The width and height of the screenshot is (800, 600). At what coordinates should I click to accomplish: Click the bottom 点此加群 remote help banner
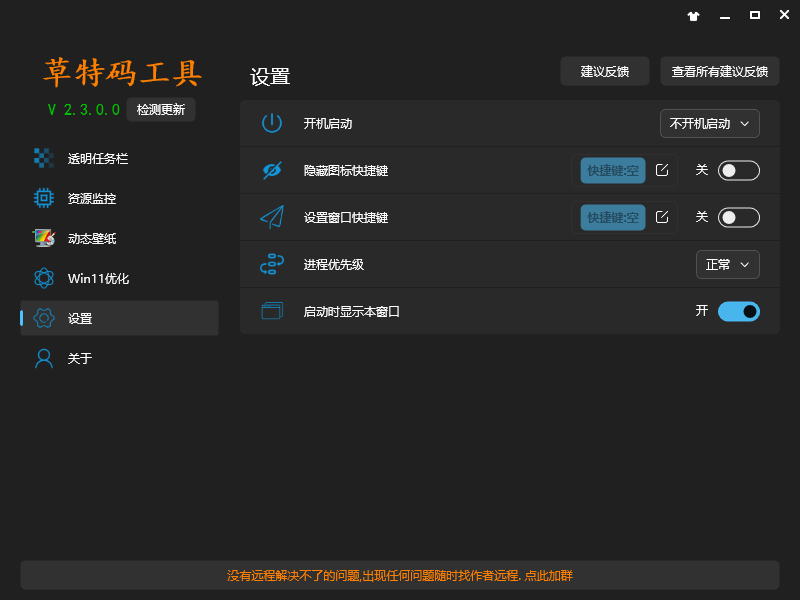tap(400, 576)
